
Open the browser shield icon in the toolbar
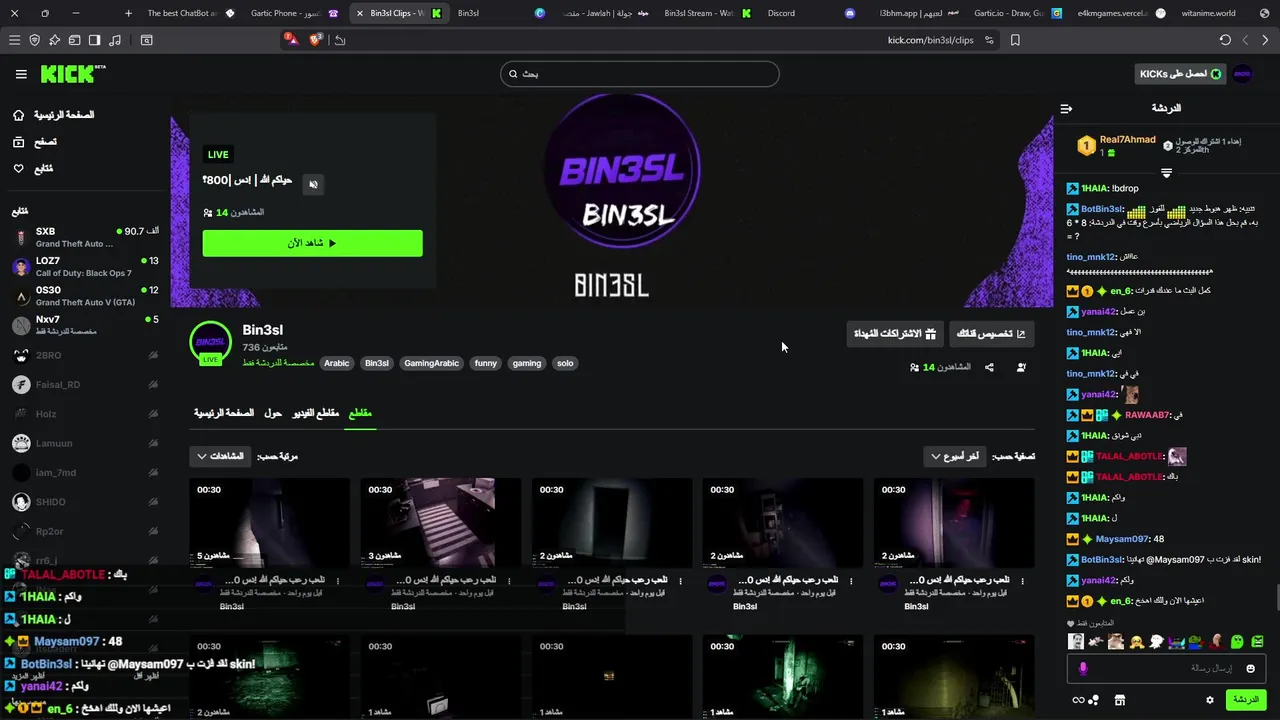tap(35, 40)
